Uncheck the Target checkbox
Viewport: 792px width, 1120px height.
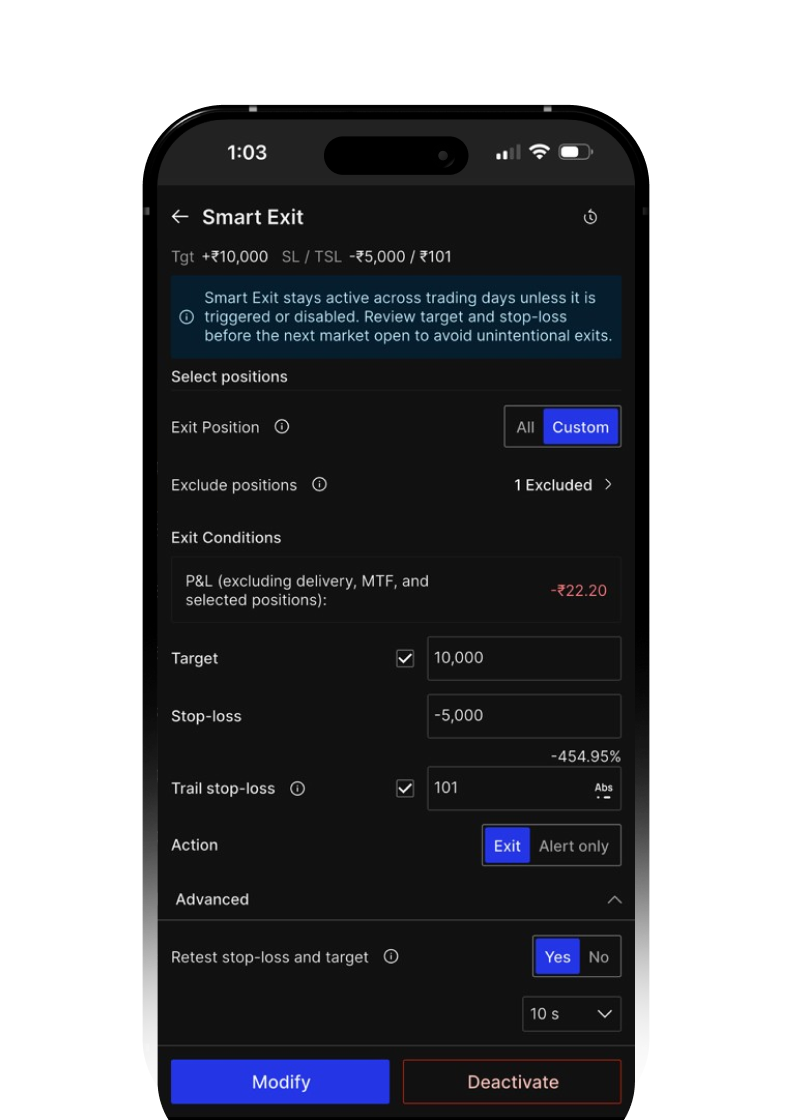click(x=405, y=658)
